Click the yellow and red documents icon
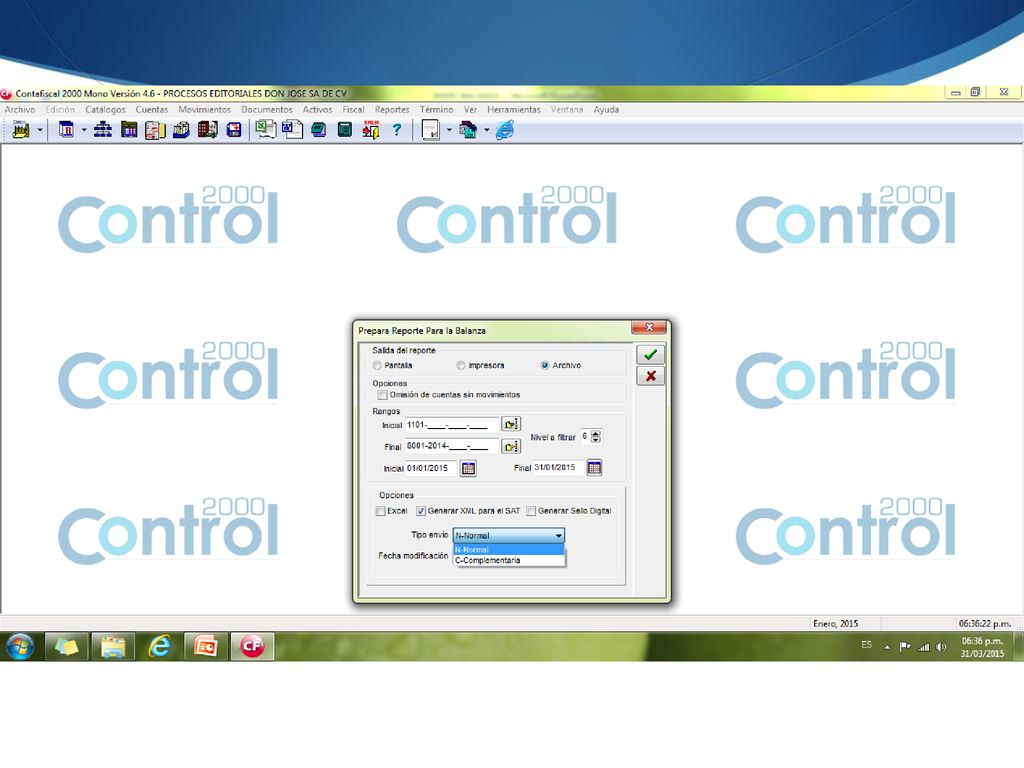 tap(155, 131)
